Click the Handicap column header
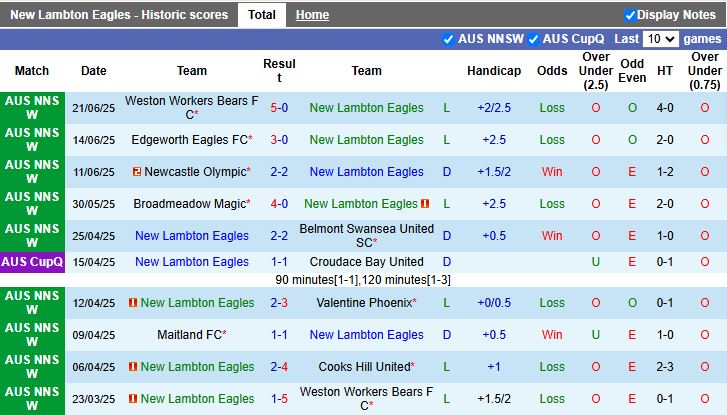727x415 pixels. 494,70
